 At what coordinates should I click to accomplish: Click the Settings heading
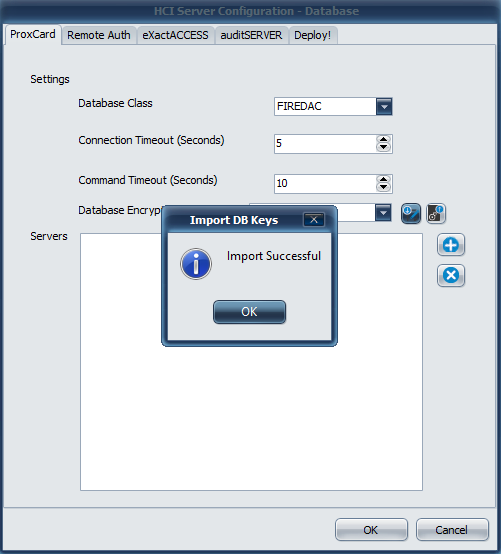click(50, 79)
